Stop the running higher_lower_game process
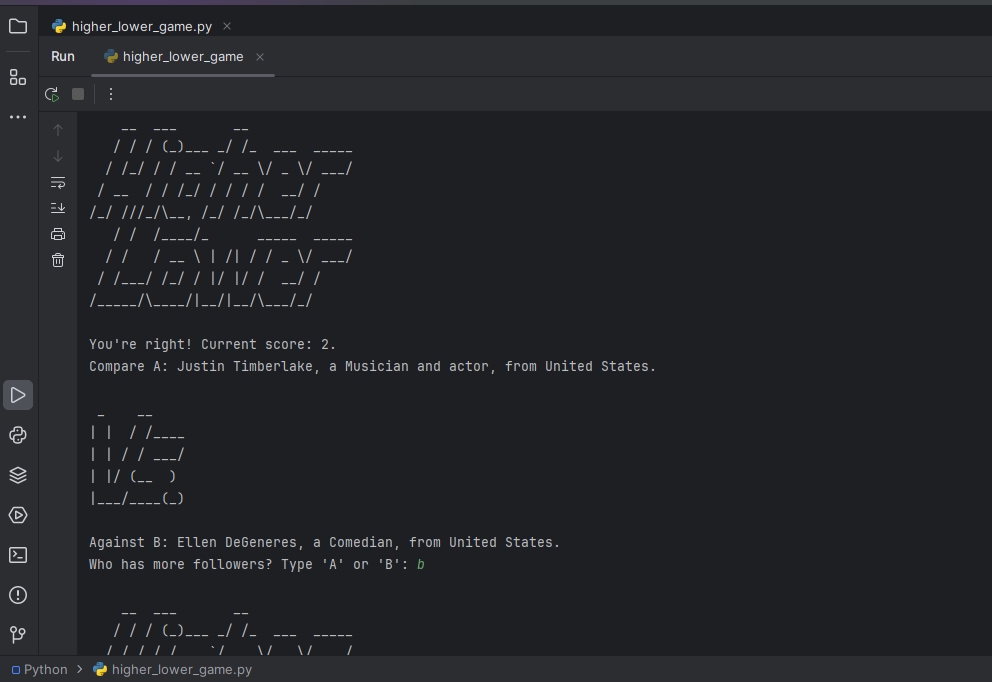The width and height of the screenshot is (992, 682). click(78, 94)
